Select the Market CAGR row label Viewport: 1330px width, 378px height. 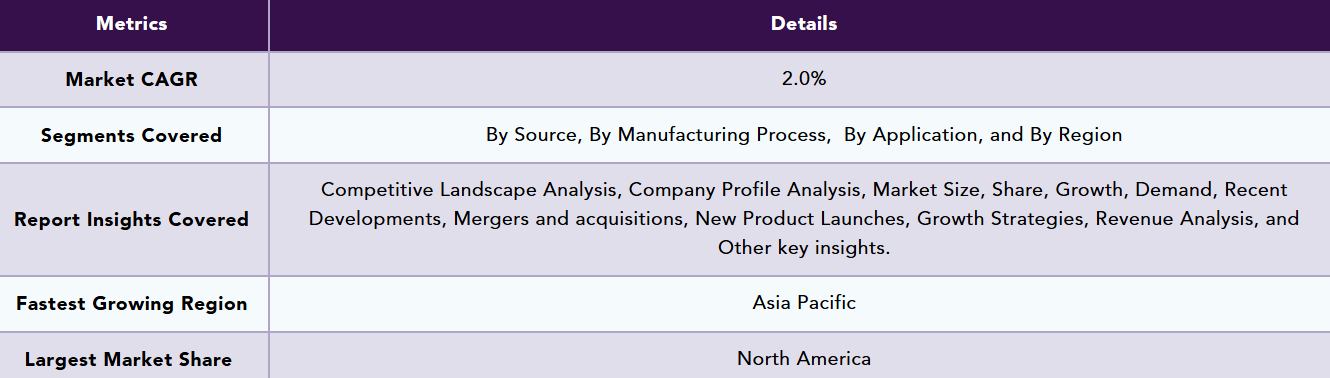132,79
